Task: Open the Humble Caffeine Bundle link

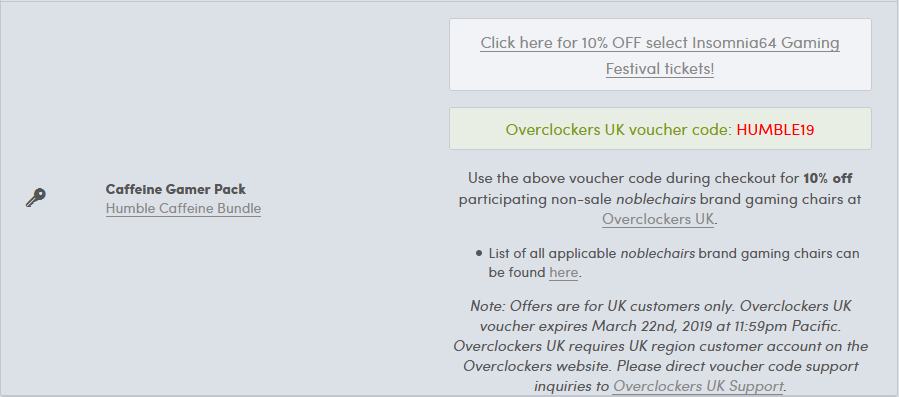Action: pos(183,208)
